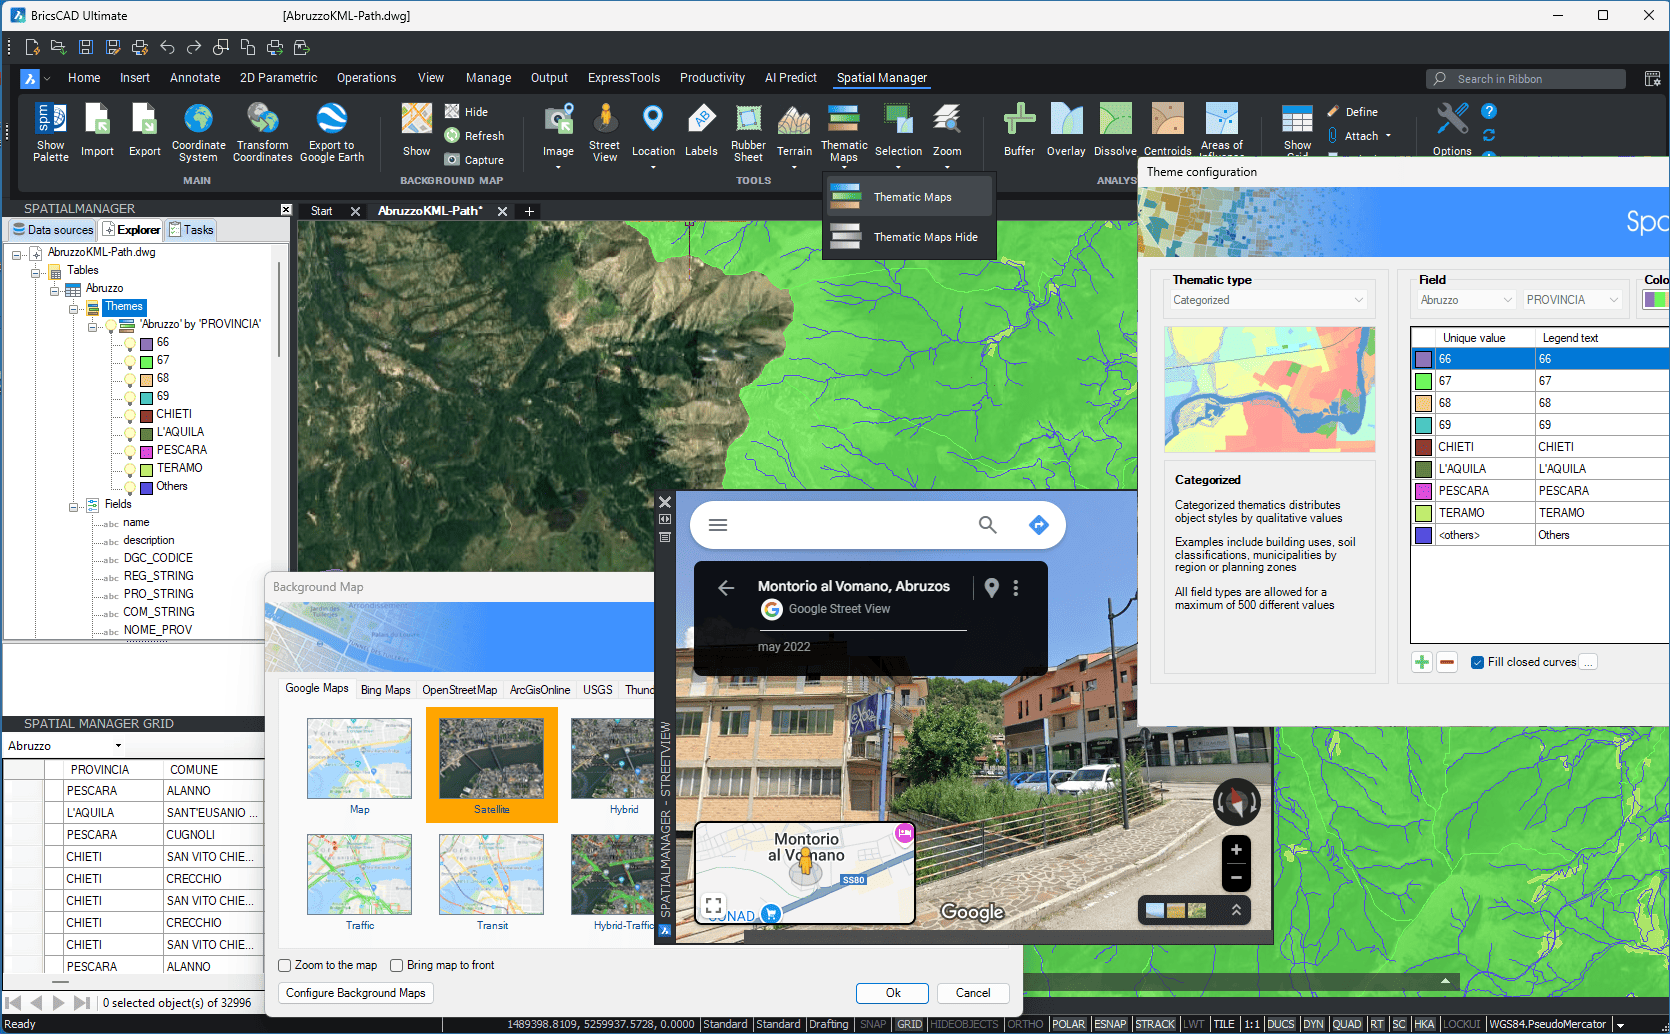
Task: Run the Overlay analysis tool
Action: [x=1066, y=131]
